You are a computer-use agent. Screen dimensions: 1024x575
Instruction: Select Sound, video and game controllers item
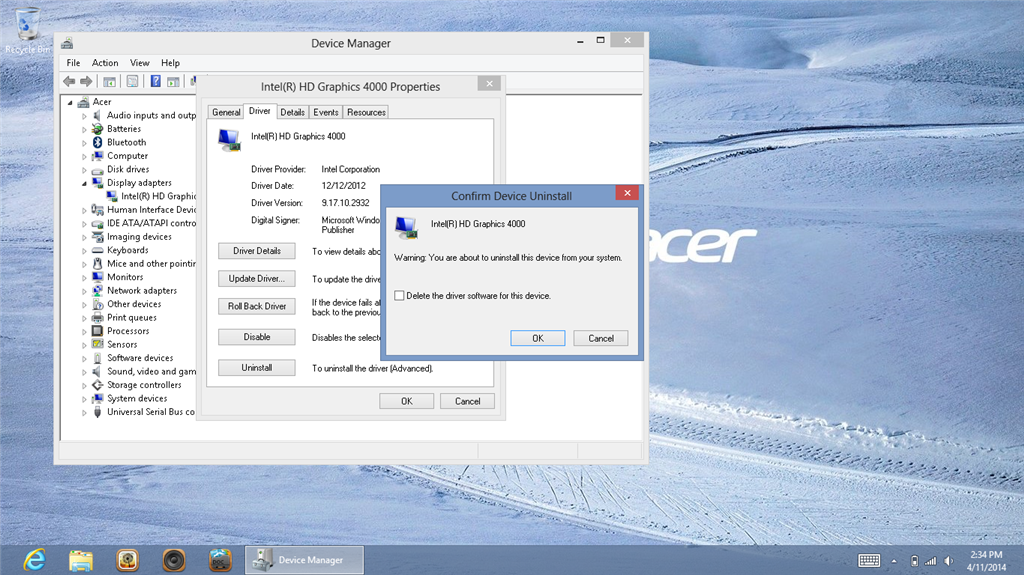click(152, 371)
